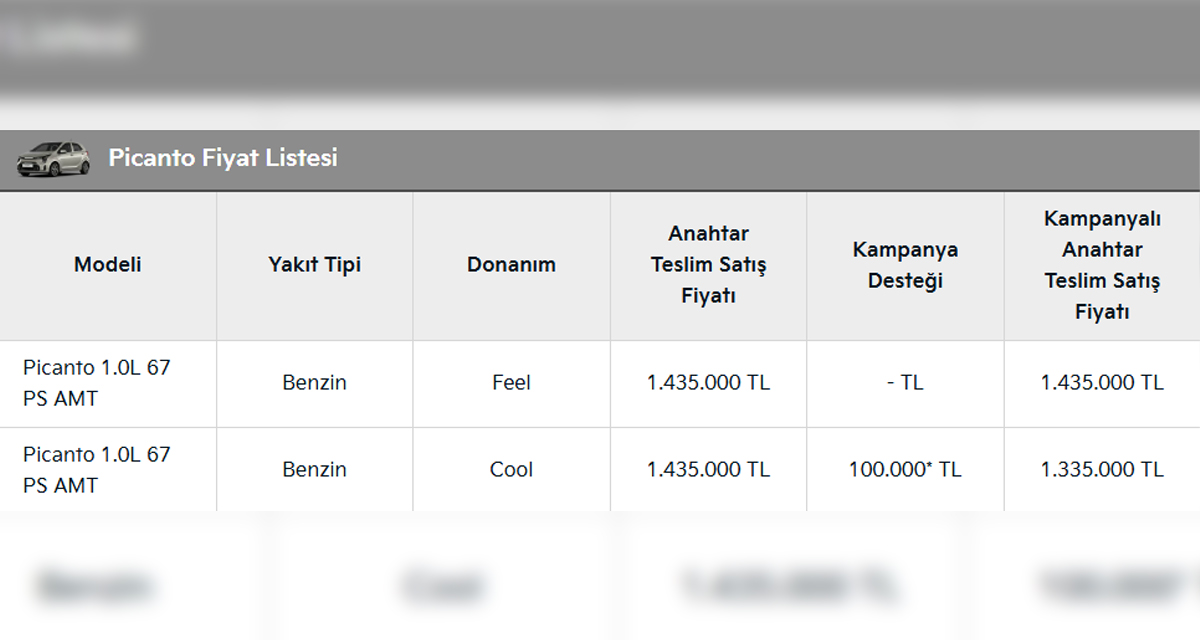Click the '- TL' campaign support cell
Screen dimensions: 1200x640
tap(905, 383)
